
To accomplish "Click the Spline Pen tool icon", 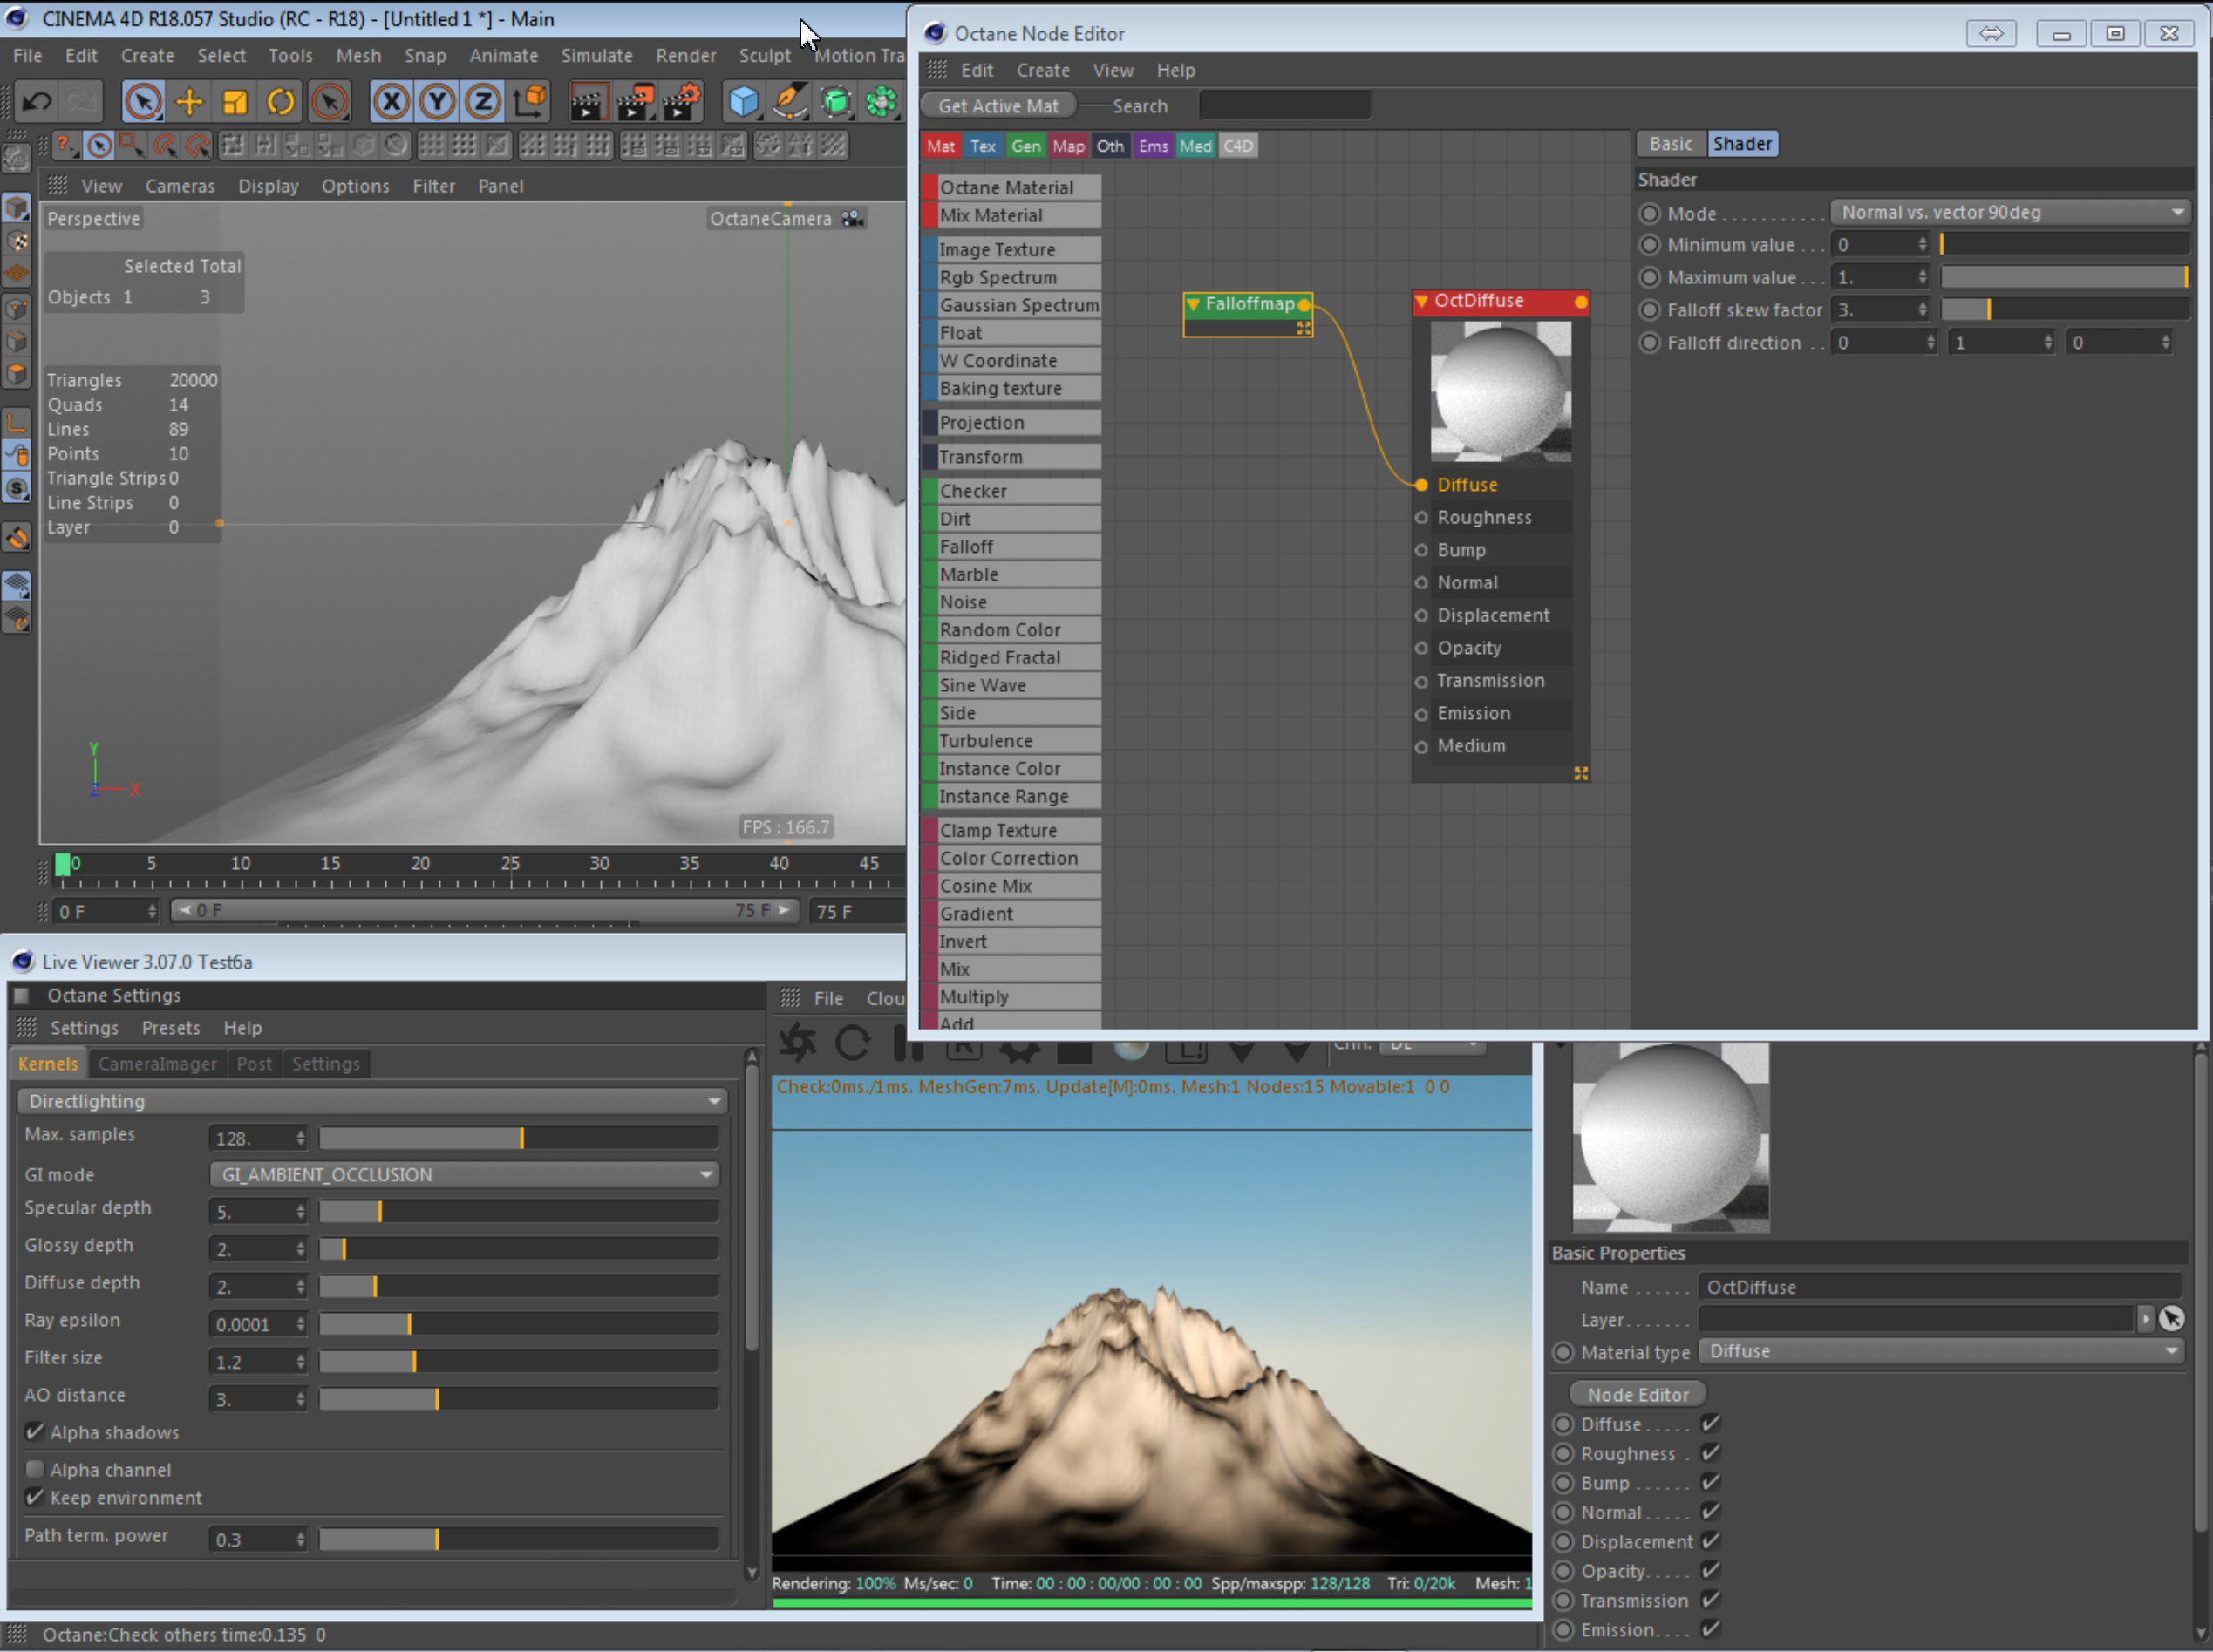I will (x=790, y=102).
